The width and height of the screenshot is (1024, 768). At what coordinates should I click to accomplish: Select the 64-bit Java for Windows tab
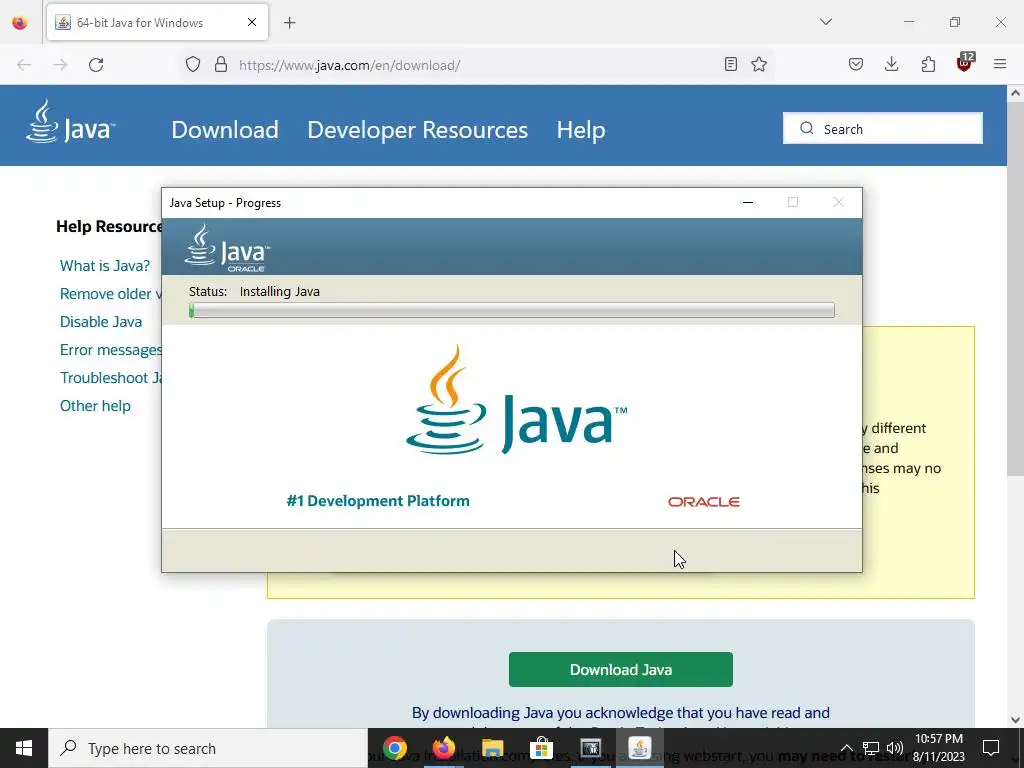click(157, 22)
